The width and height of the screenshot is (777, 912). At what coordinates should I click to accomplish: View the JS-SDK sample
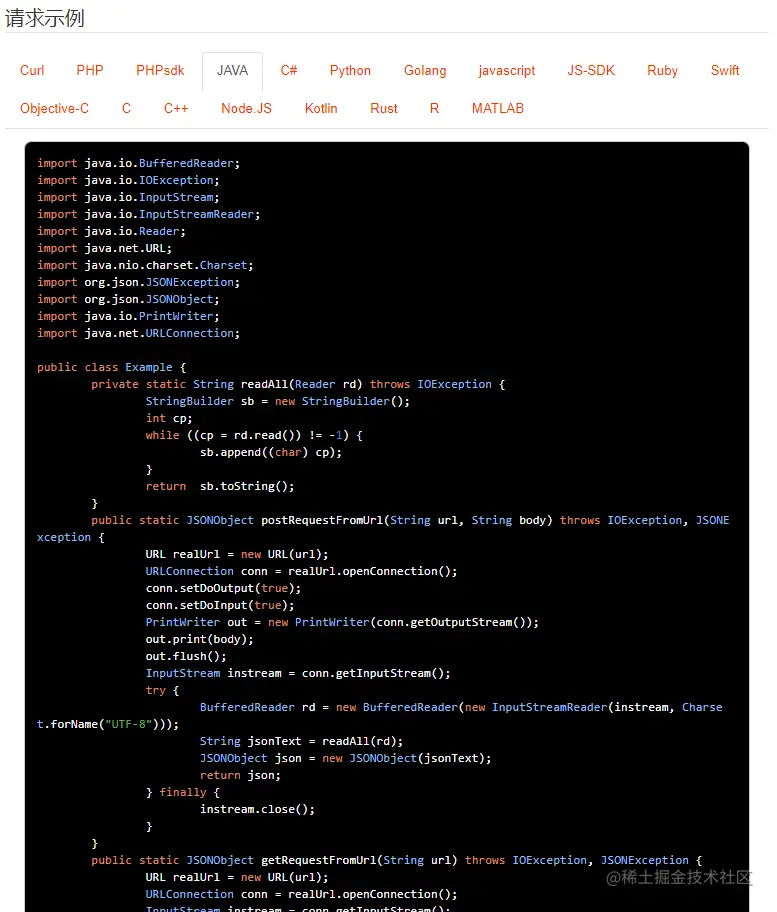tap(591, 70)
